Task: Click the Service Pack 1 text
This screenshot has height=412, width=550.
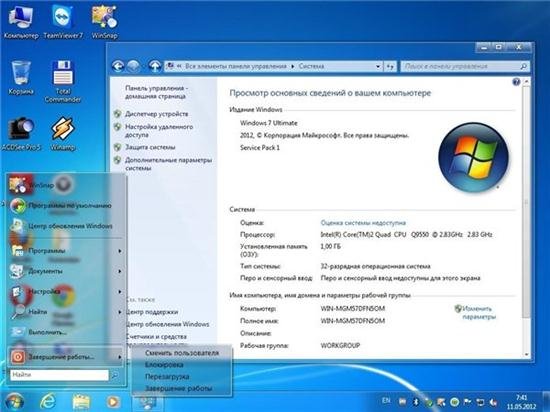Action: (260, 148)
